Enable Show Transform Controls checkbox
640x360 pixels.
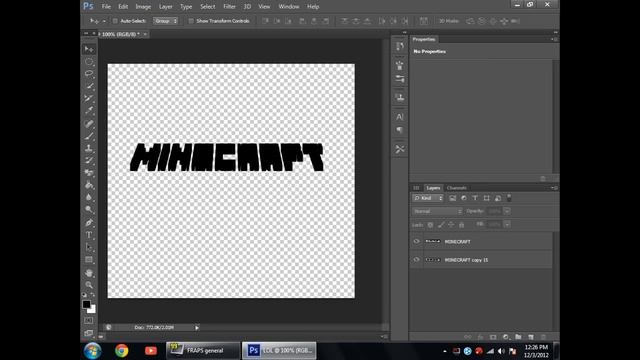coord(191,21)
